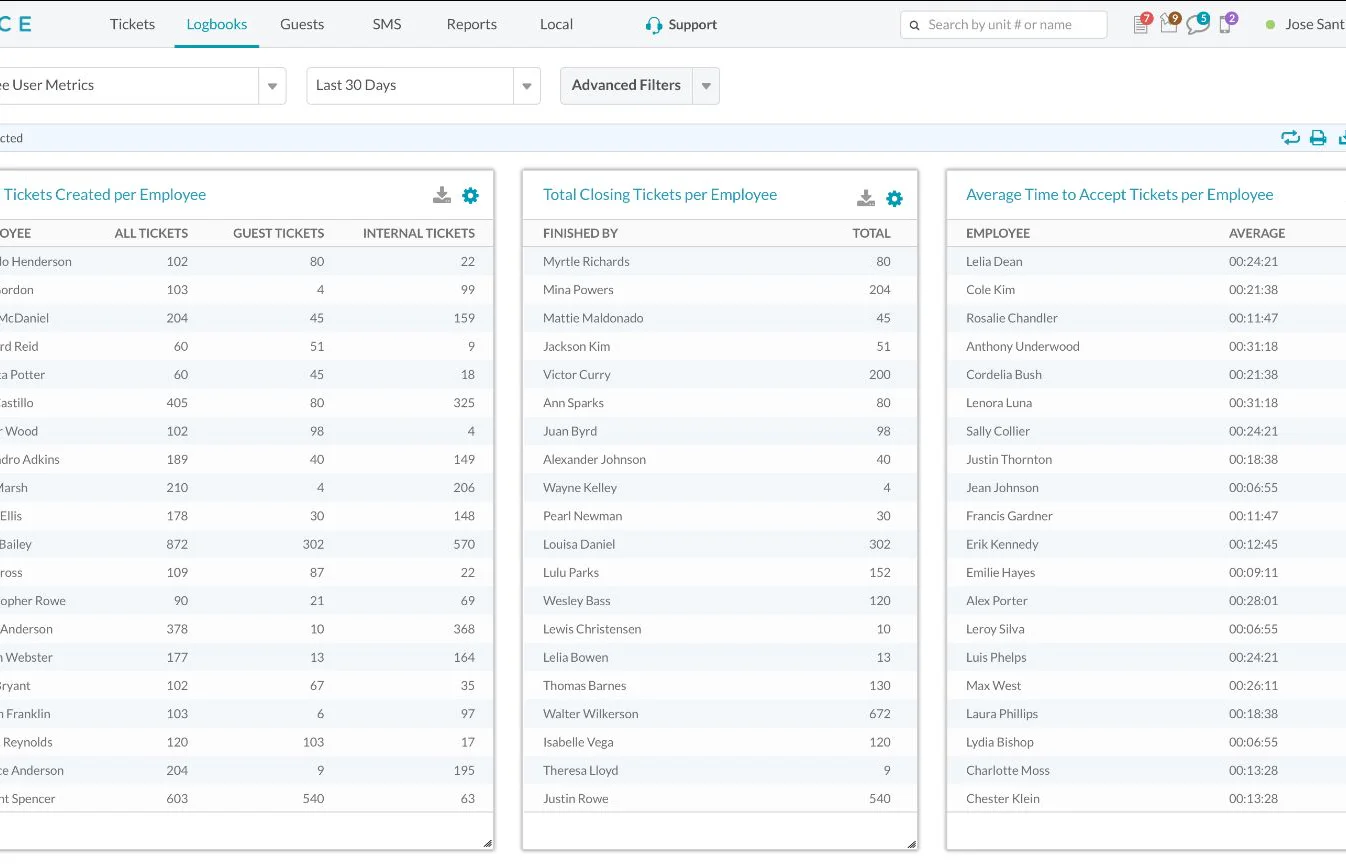The width and height of the screenshot is (1346, 868).
Task: Expand the arrow beside Advanced Filters
Action: pos(706,86)
